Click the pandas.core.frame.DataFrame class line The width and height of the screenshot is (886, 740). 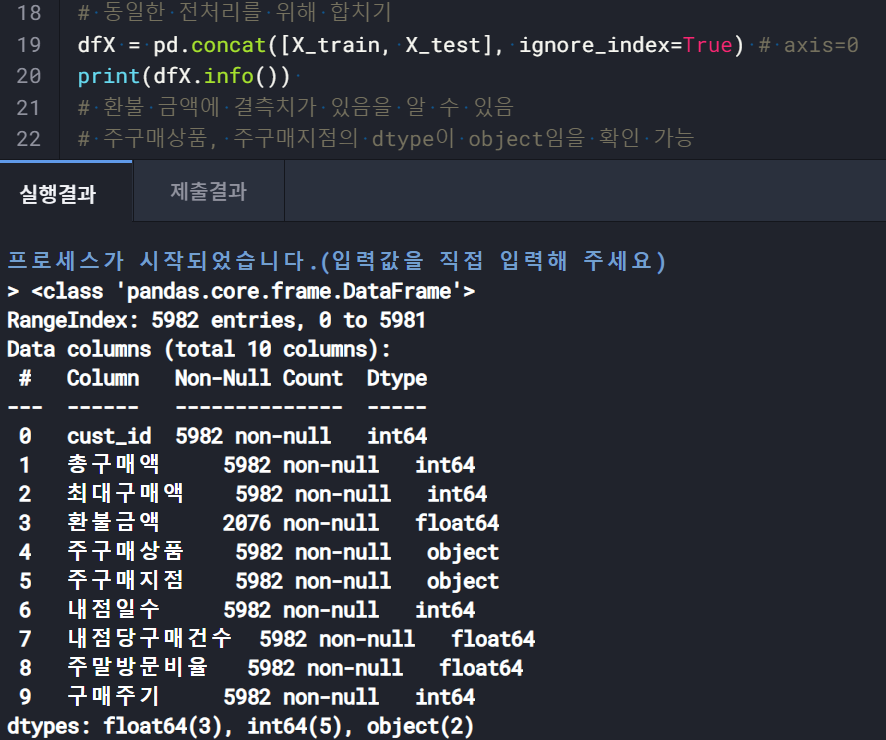click(241, 291)
